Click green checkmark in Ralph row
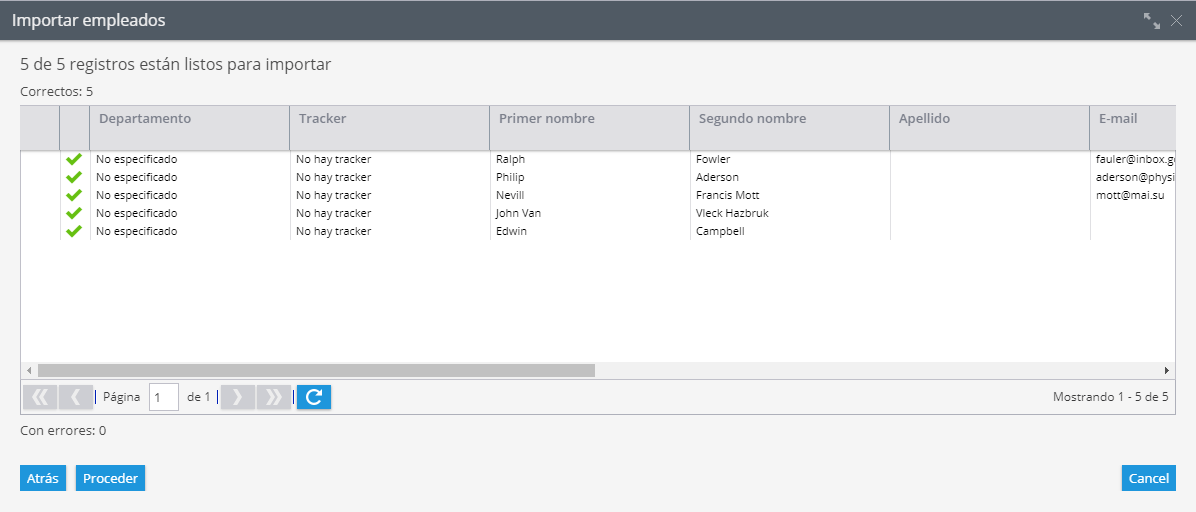This screenshot has width=1196, height=512. [74, 159]
